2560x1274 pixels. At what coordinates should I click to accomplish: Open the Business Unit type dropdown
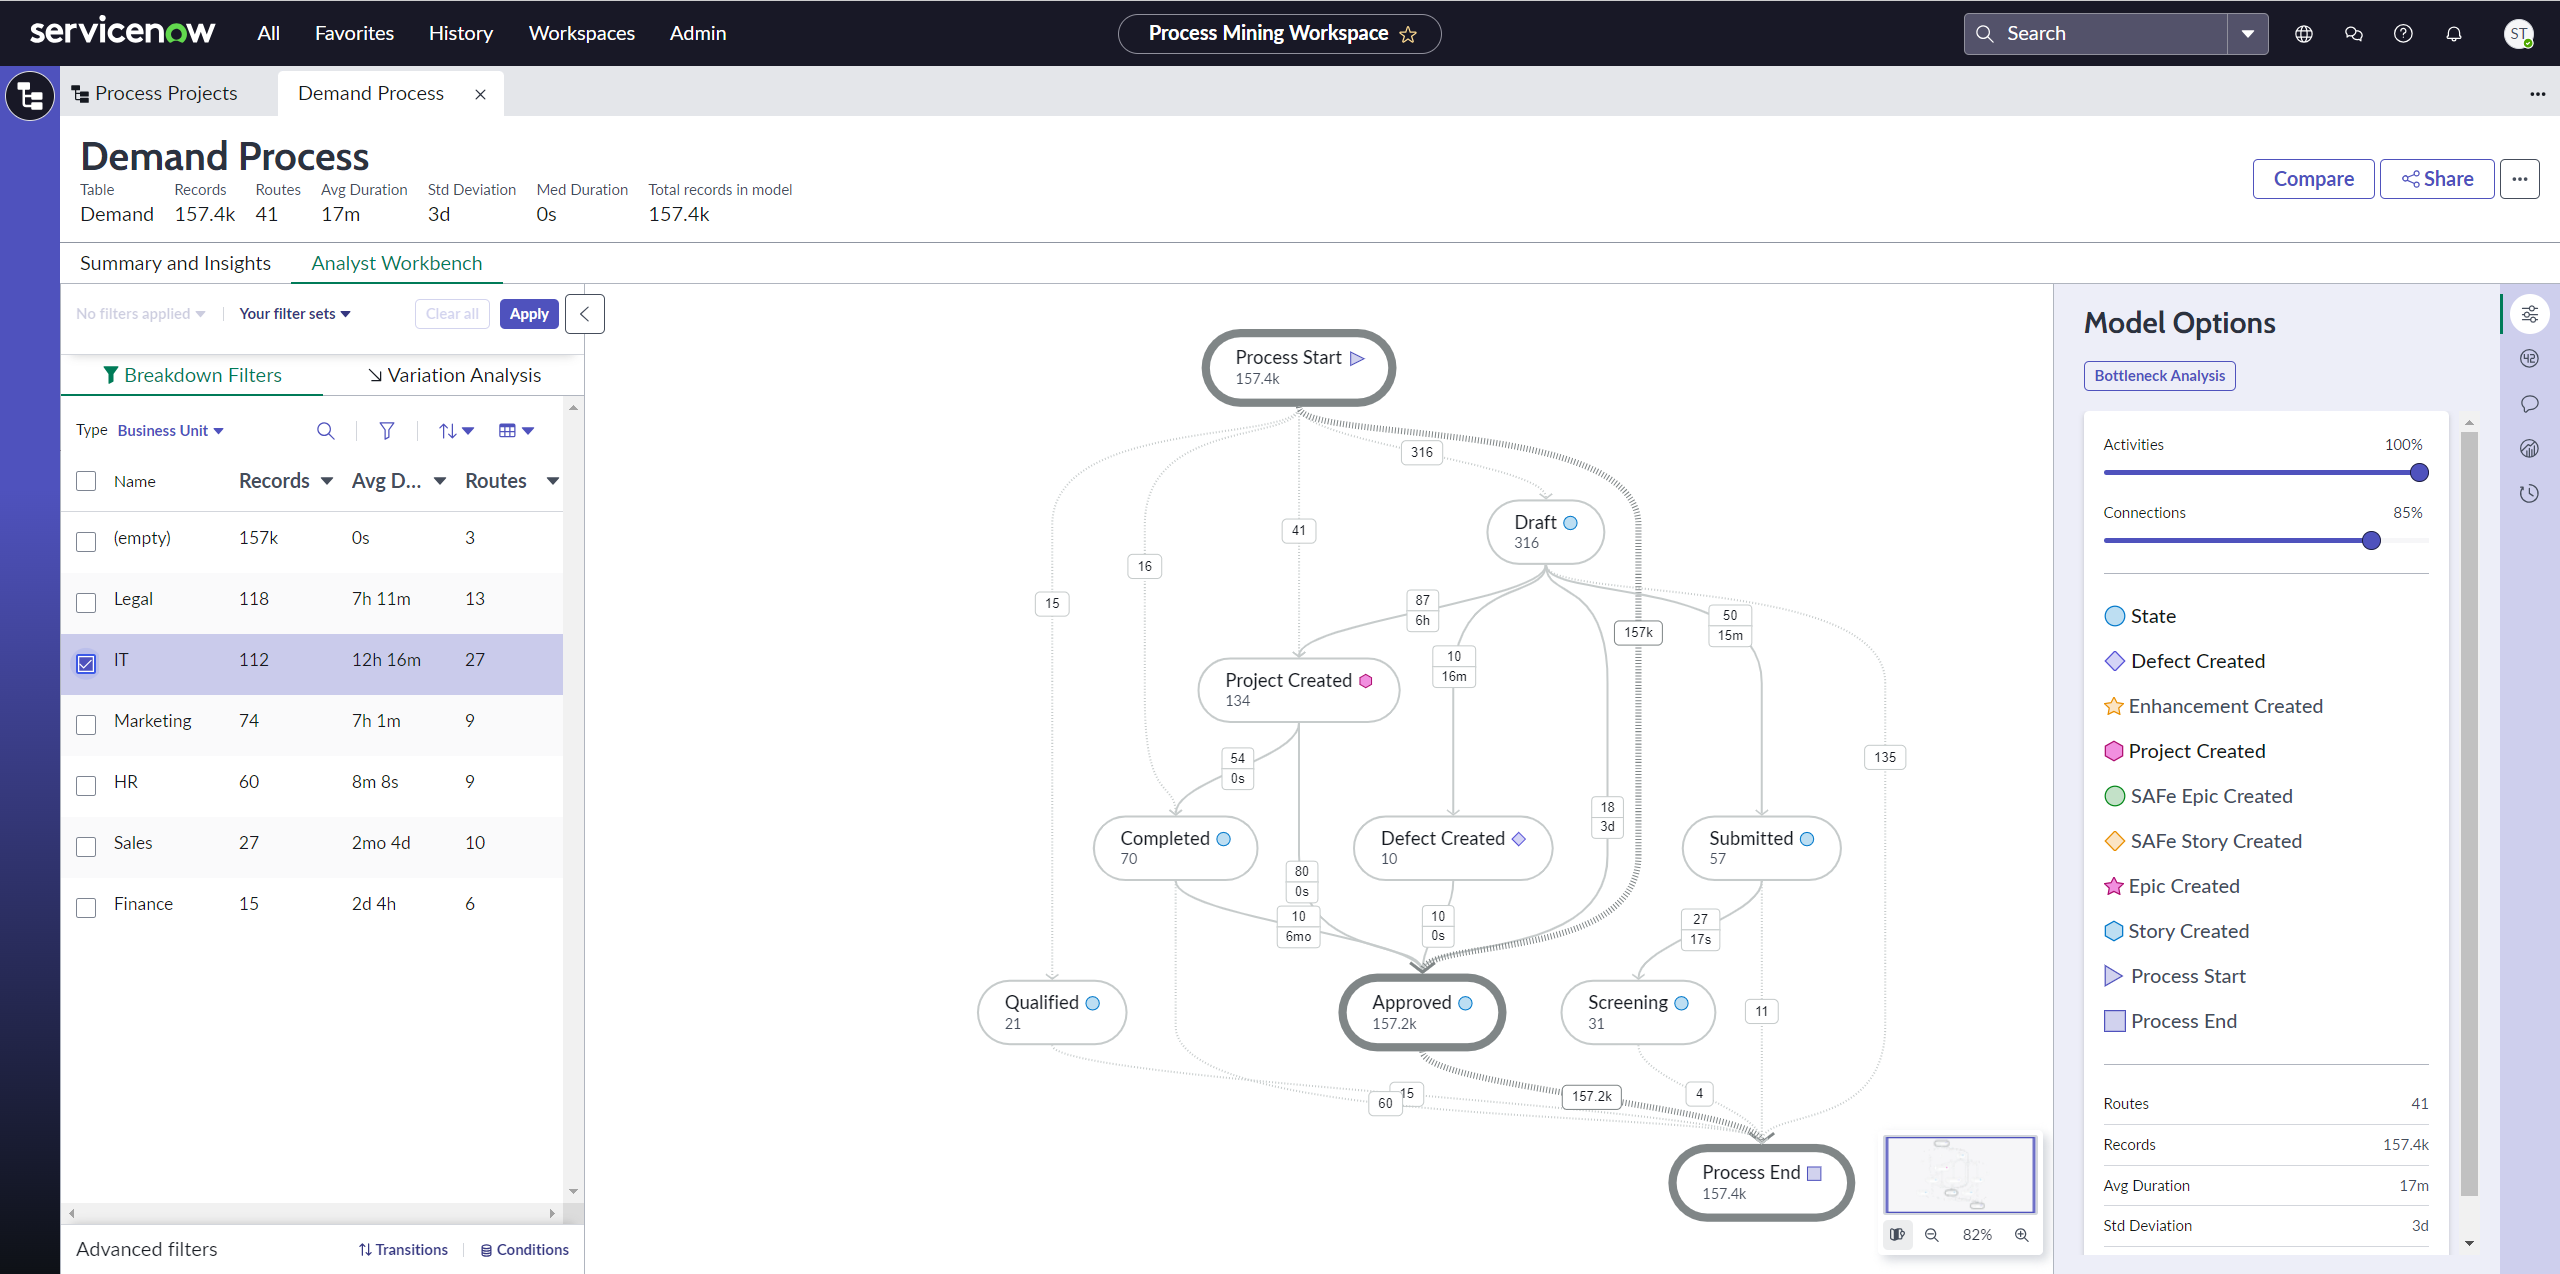170,431
